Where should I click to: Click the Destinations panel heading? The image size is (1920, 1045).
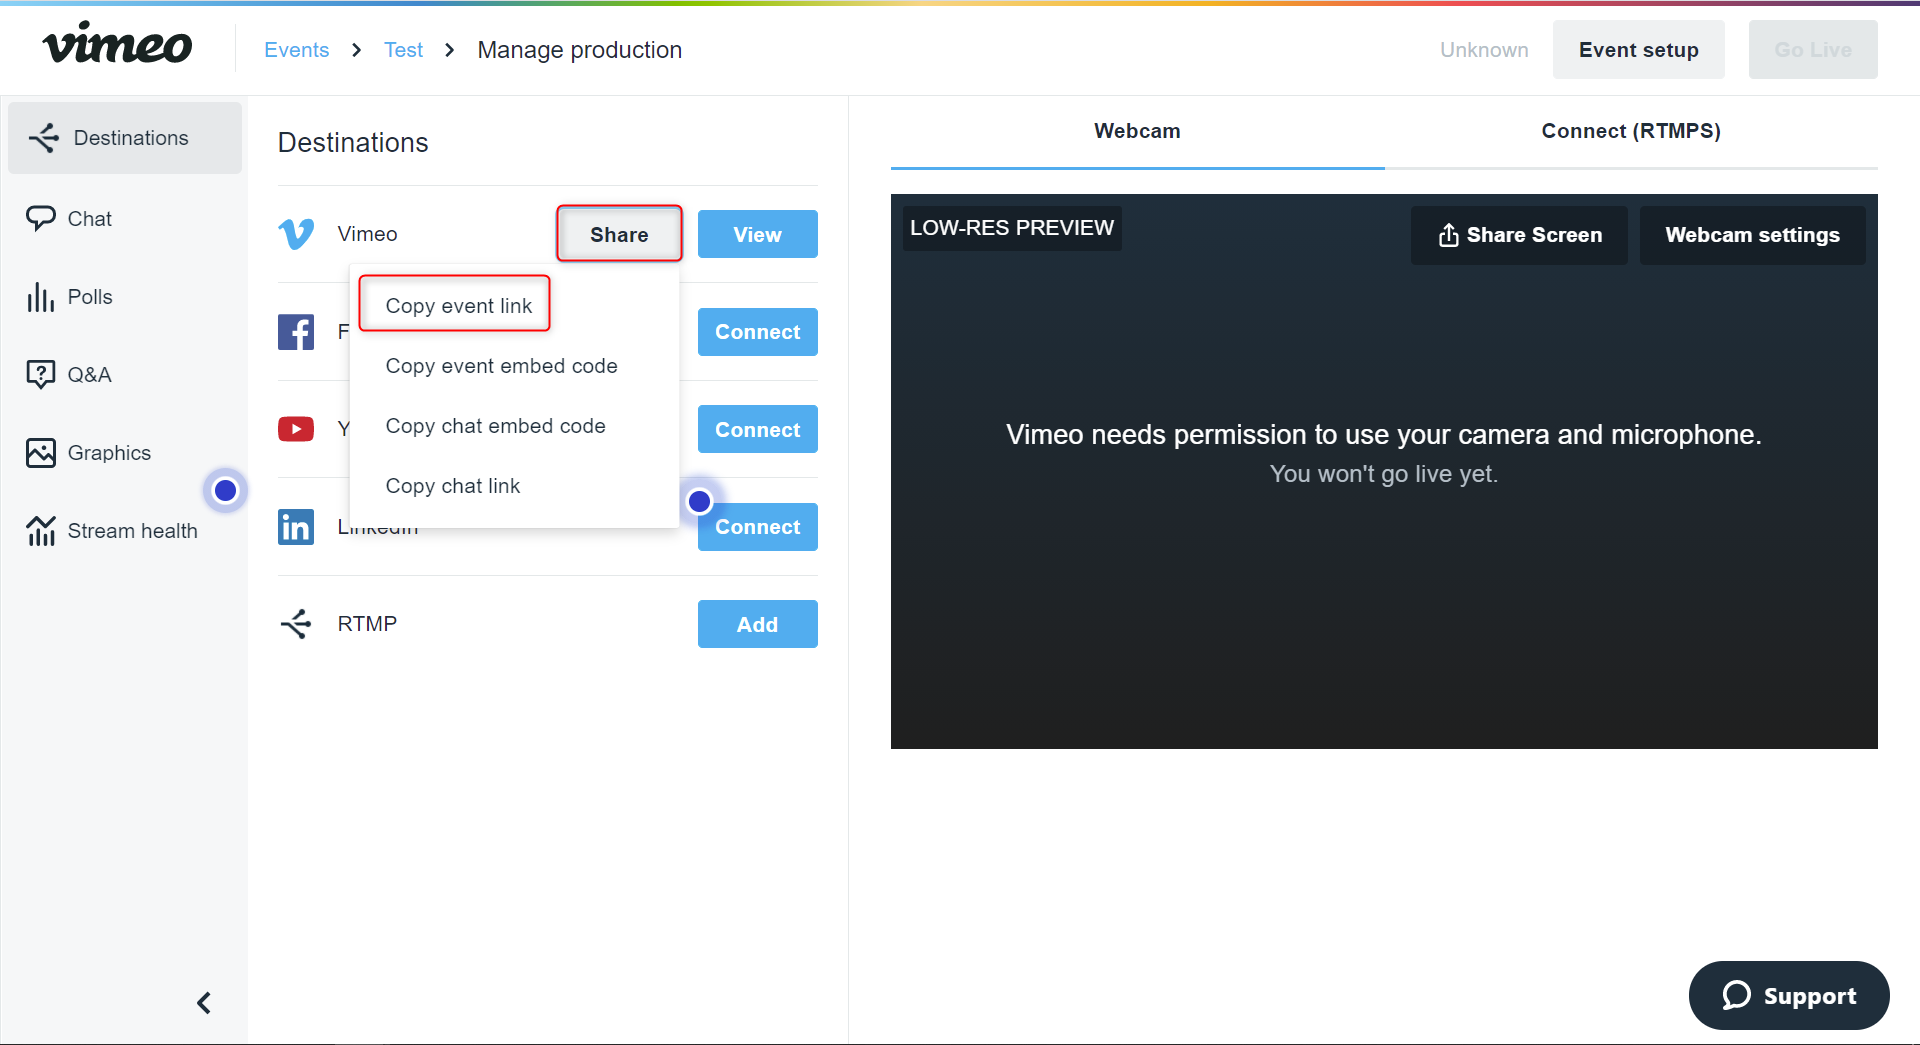click(353, 142)
